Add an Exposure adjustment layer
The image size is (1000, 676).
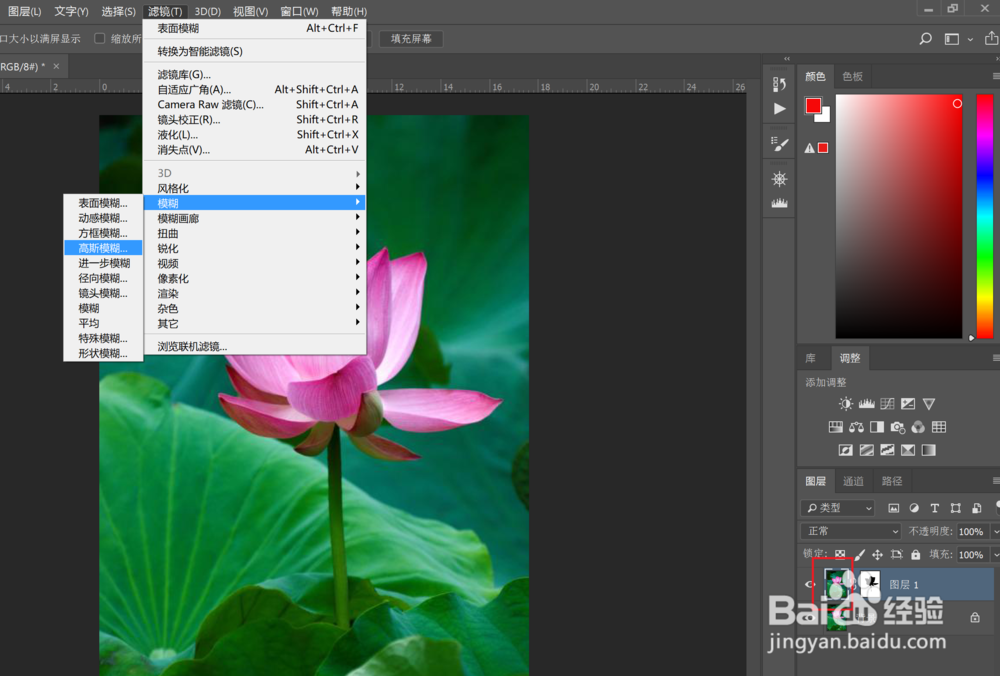click(x=908, y=404)
